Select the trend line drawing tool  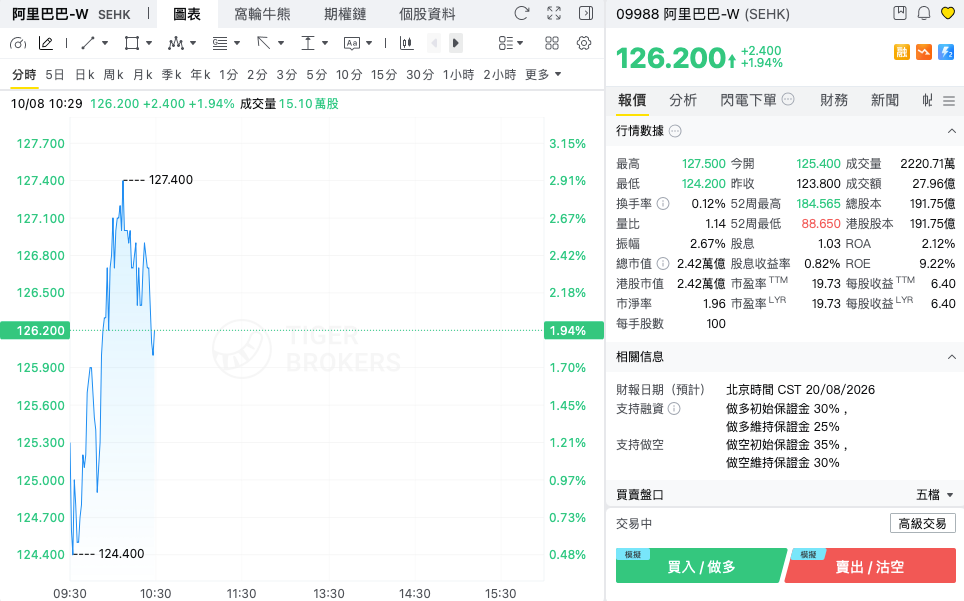(88, 43)
